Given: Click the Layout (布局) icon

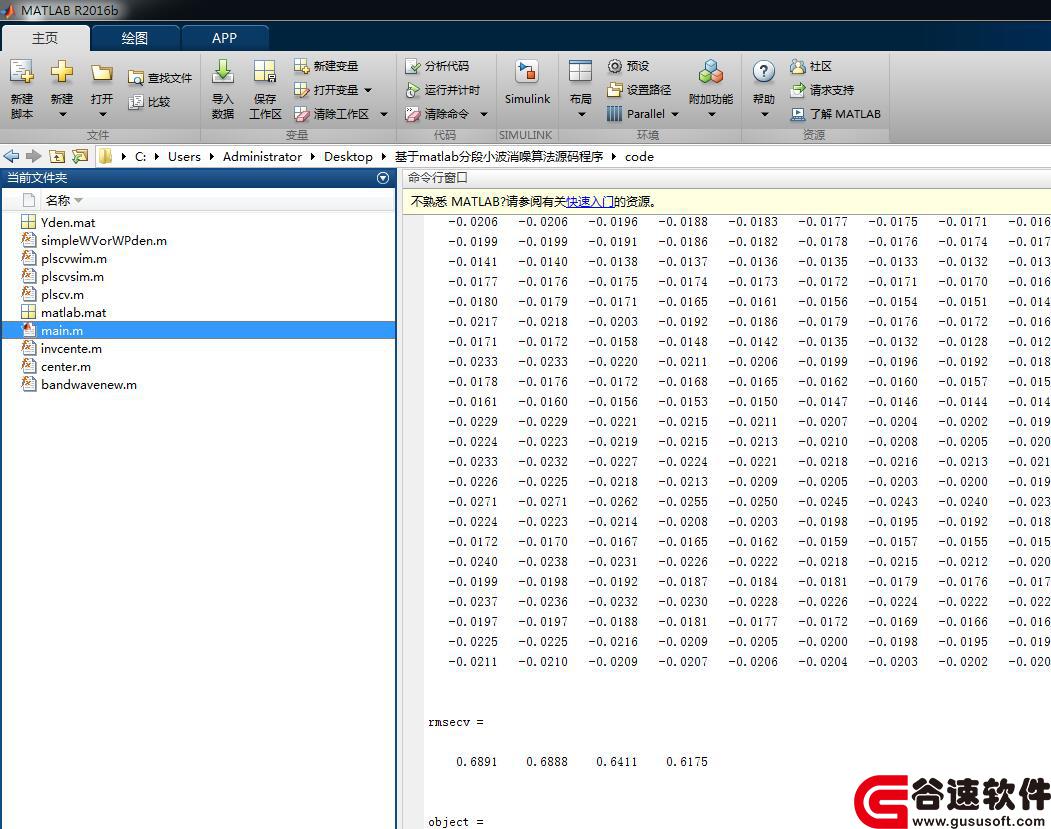Looking at the screenshot, I should 580,71.
